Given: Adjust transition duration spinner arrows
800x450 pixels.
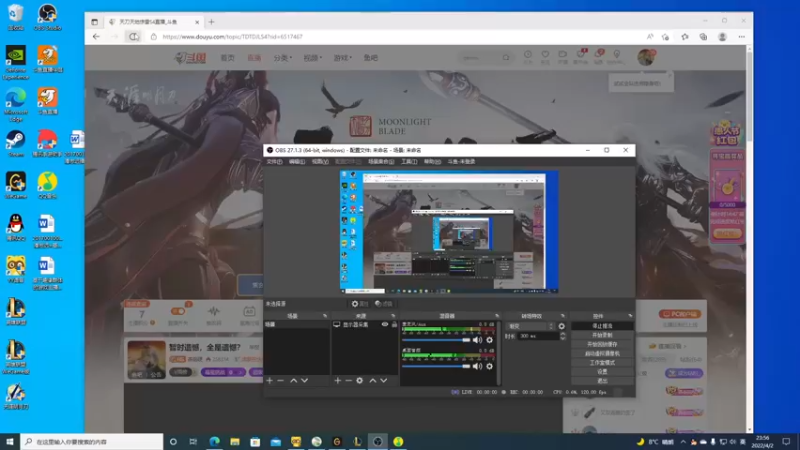Looking at the screenshot, I should click(562, 336).
